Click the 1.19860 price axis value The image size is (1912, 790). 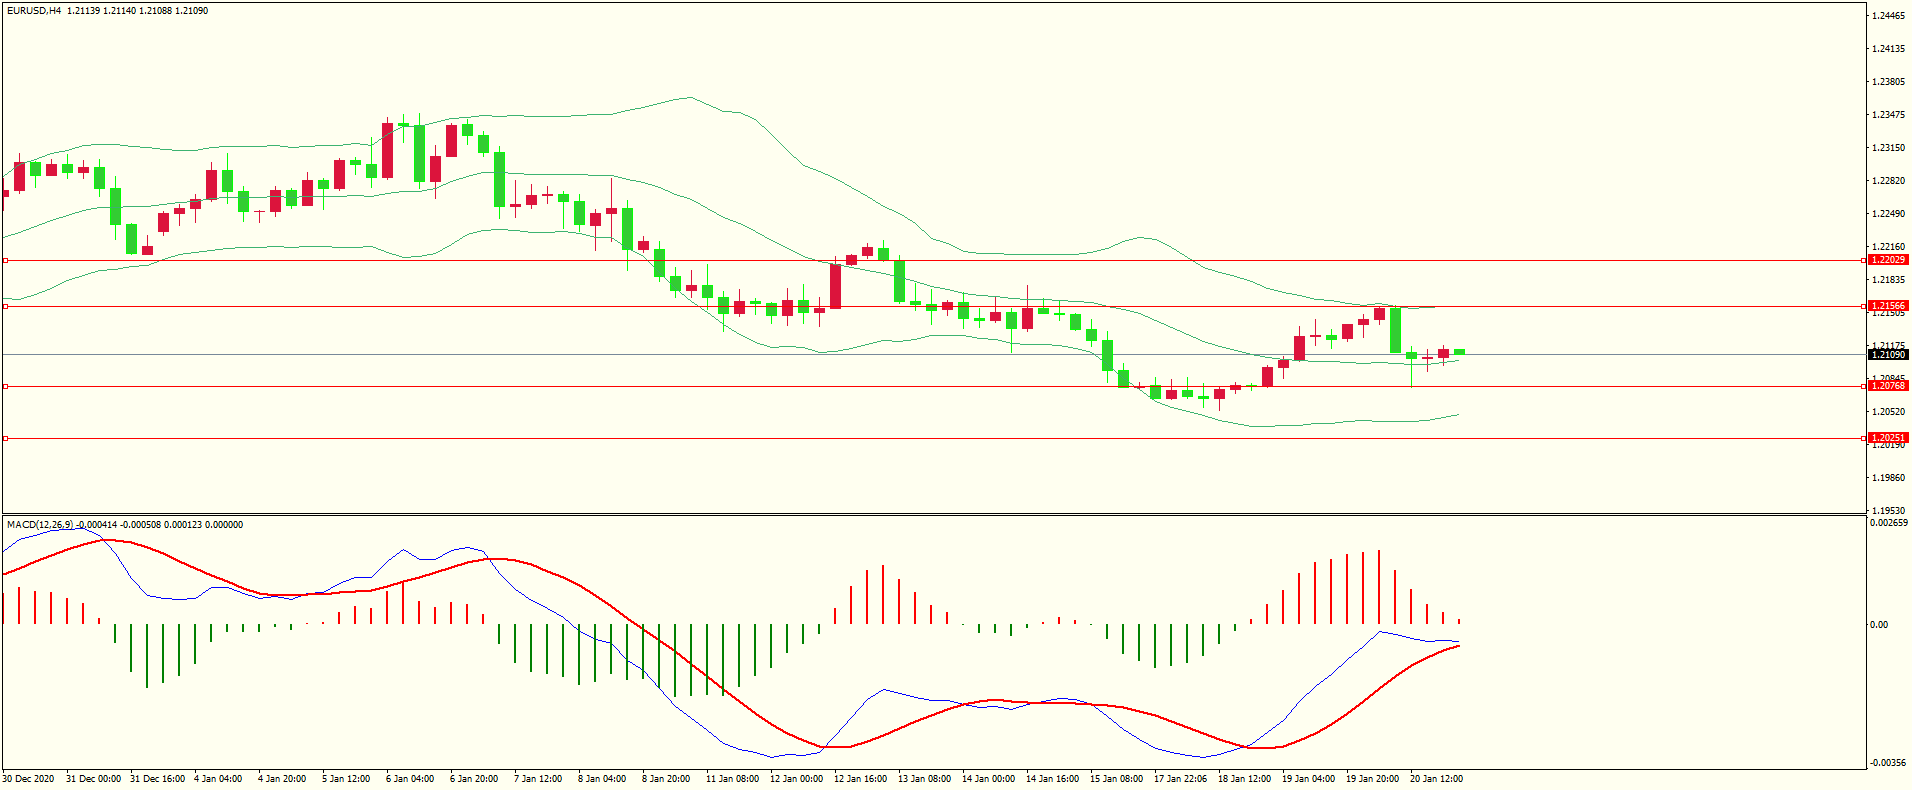click(1888, 478)
